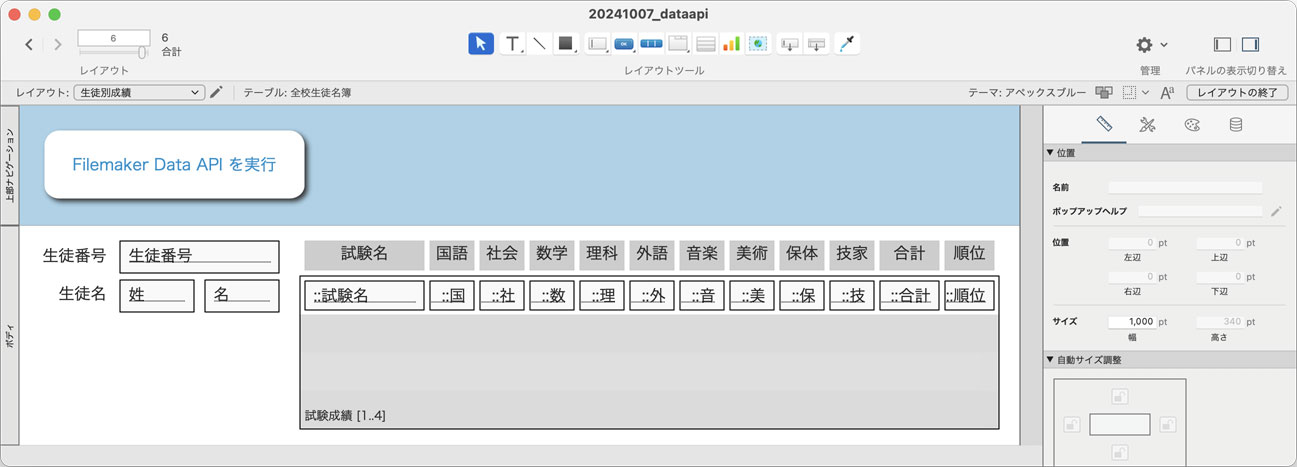Select the Tab Control tool
Image resolution: width=1297 pixels, height=467 pixels.
pos(678,43)
